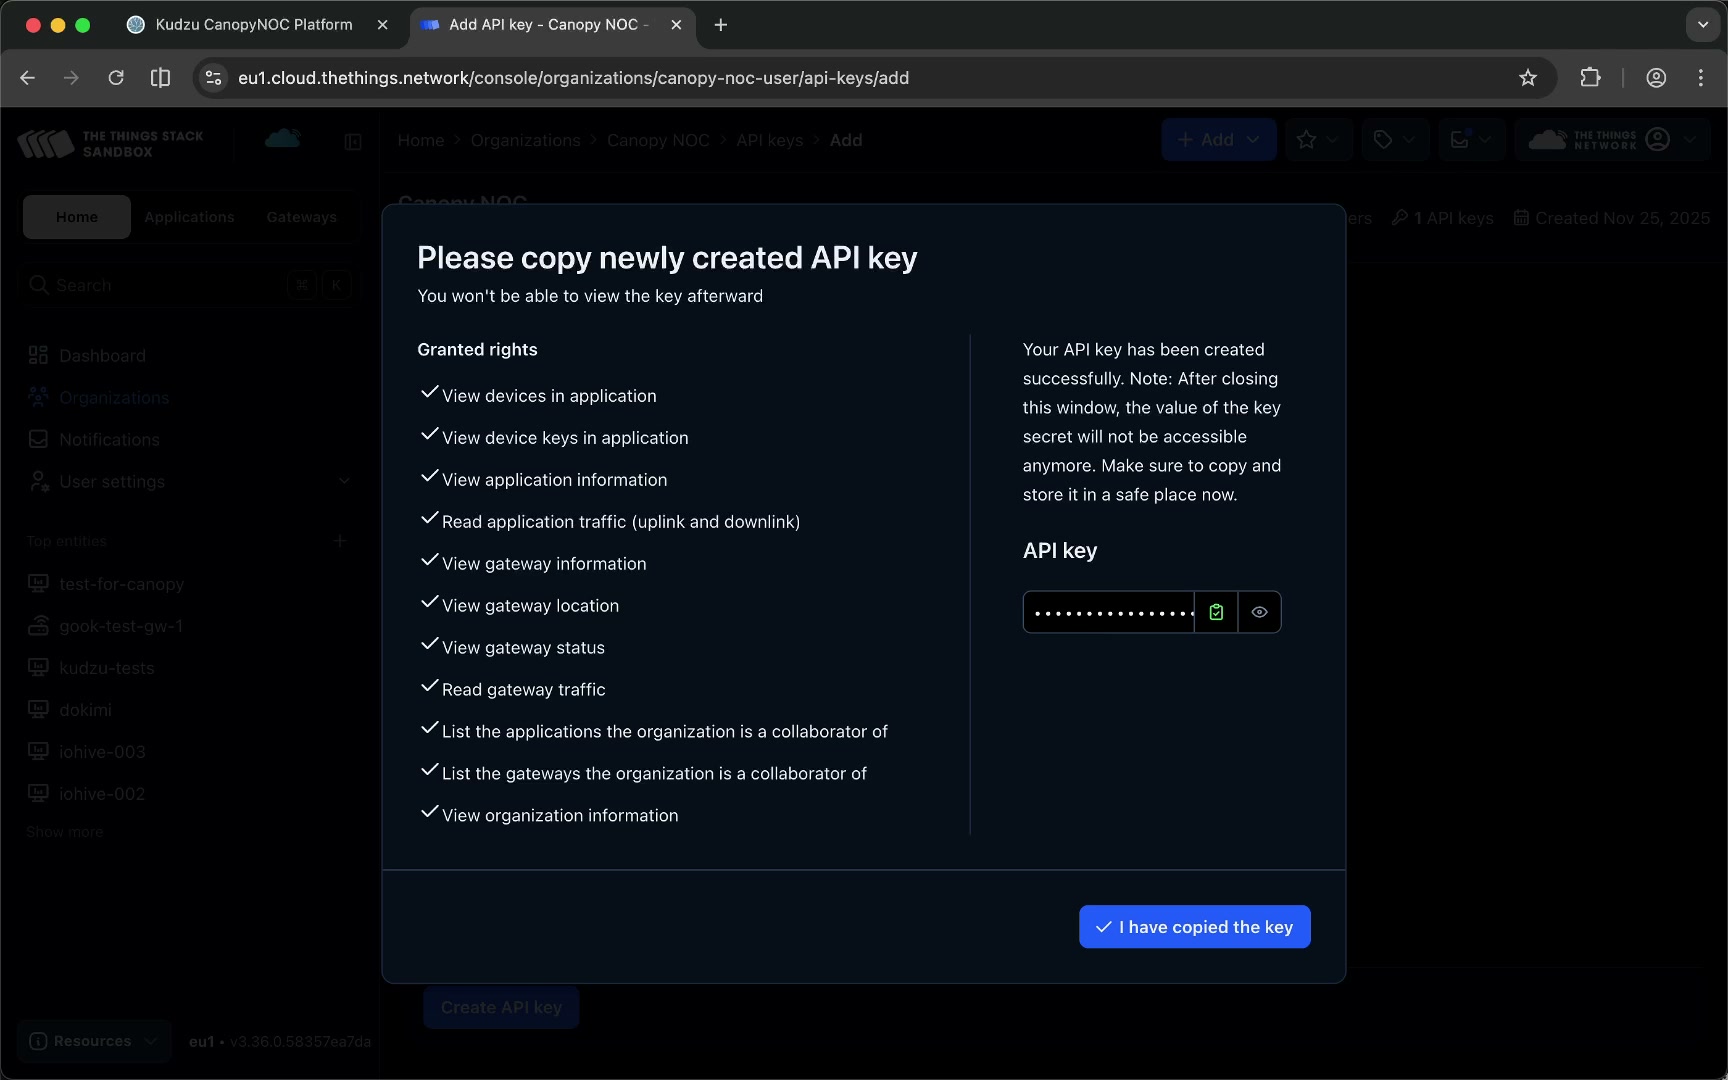
Task: Switch to the Applications sidebar tab
Action: 189,217
